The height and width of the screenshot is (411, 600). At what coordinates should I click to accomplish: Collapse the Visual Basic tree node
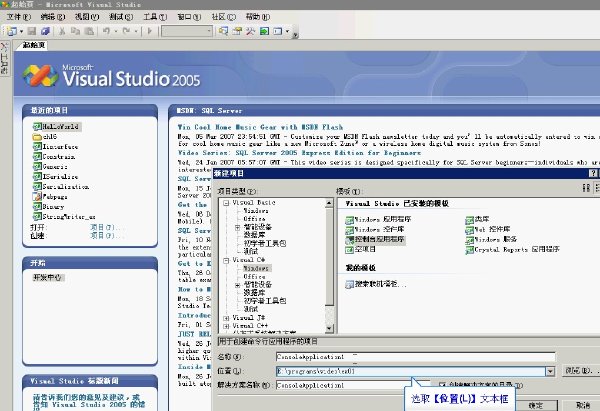pos(226,203)
